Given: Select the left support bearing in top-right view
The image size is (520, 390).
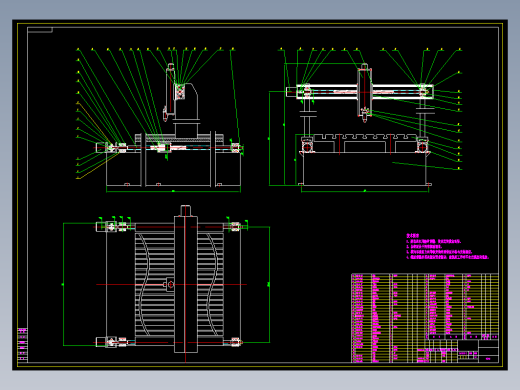Looking at the screenshot, I should point(307,146).
